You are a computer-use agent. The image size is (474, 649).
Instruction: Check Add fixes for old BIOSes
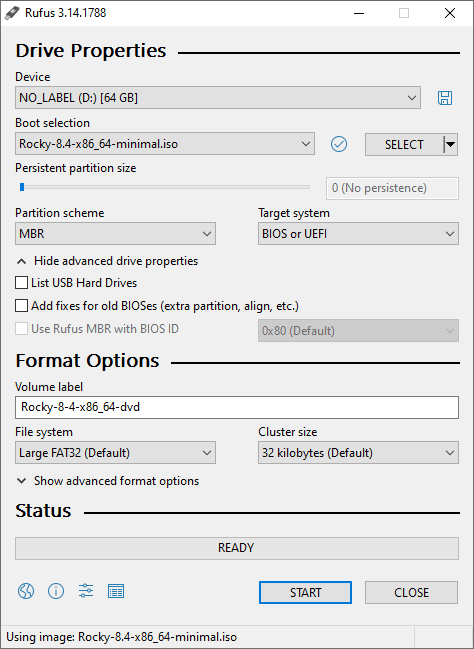(x=22, y=306)
